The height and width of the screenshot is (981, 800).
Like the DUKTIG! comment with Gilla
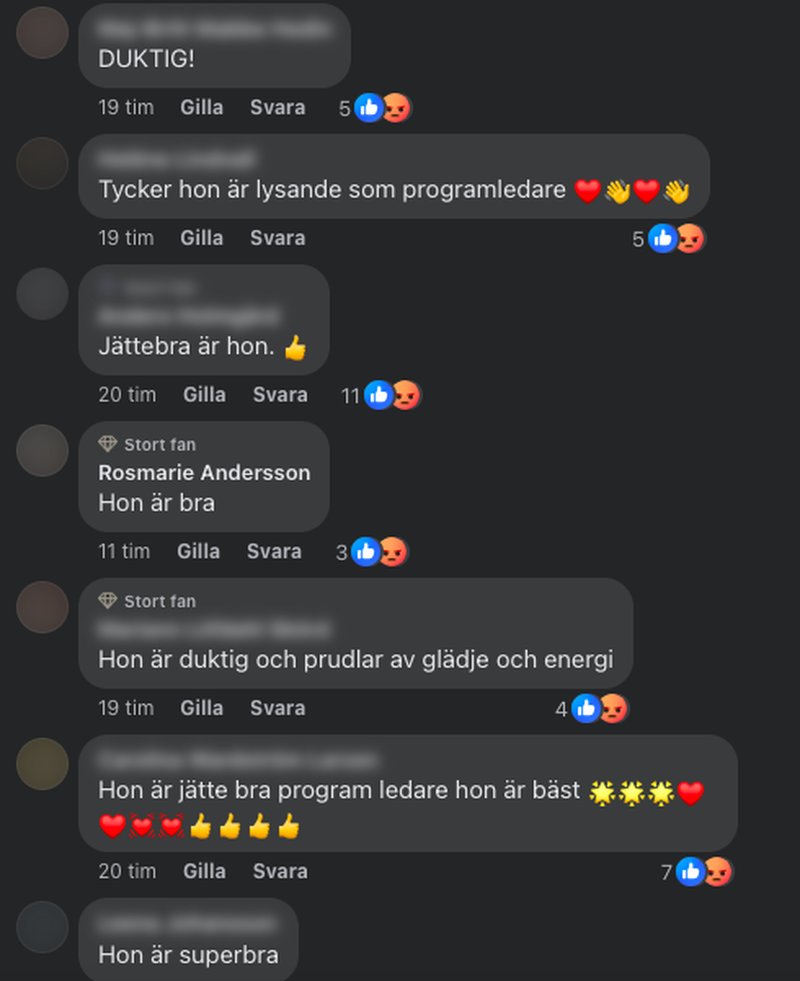click(201, 108)
